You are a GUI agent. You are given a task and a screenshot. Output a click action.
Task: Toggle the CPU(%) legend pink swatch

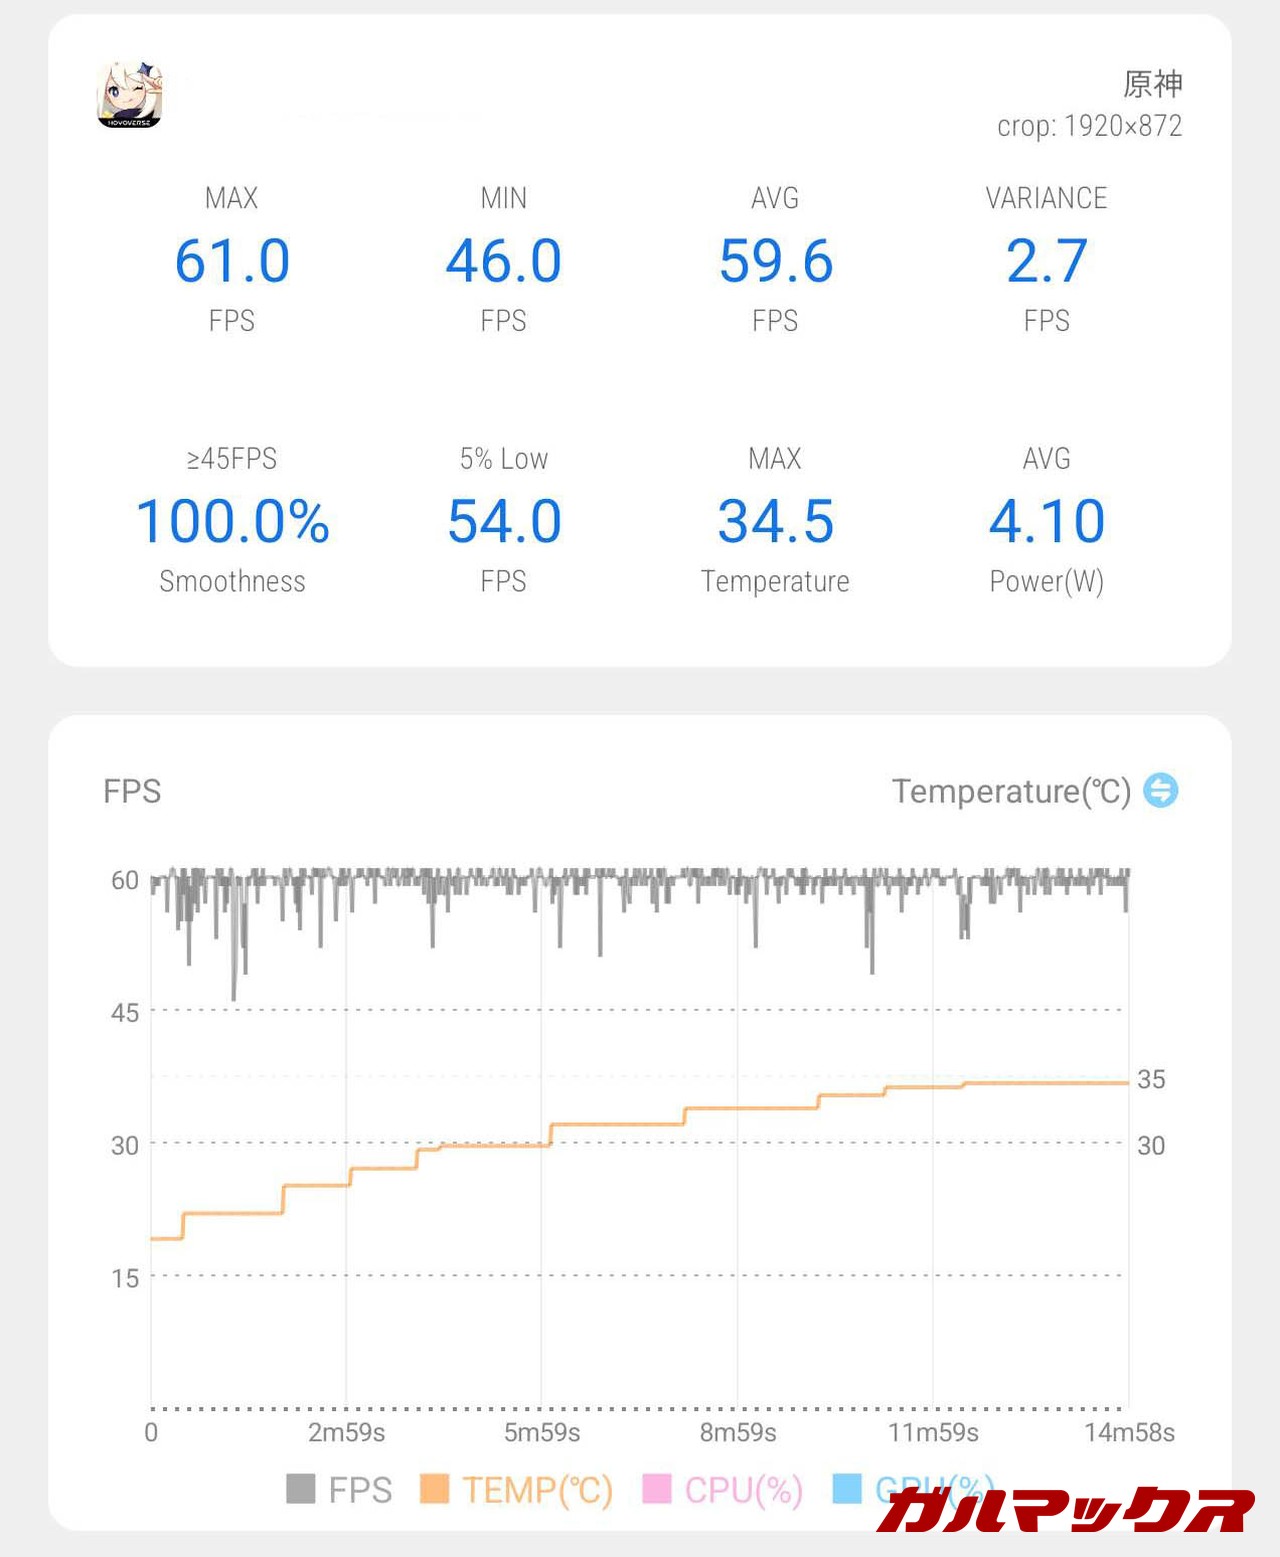(x=656, y=1489)
